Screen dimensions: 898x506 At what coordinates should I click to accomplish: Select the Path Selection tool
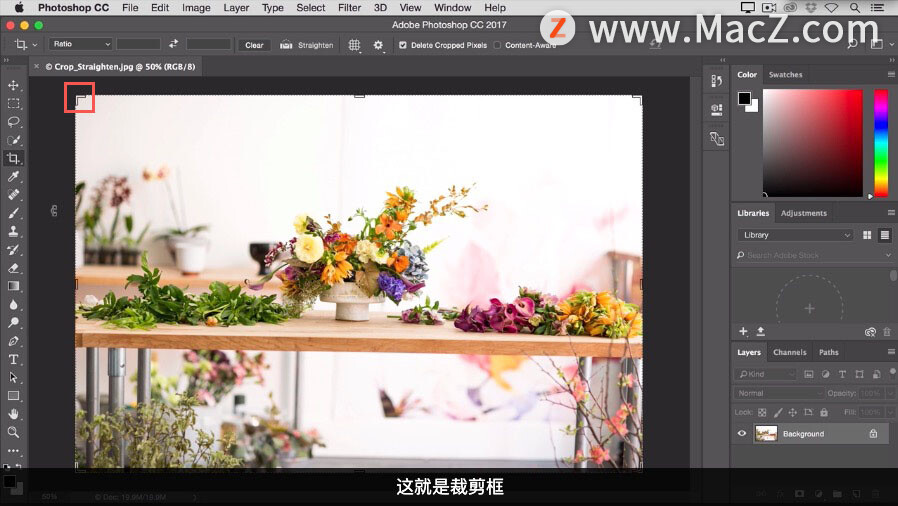(13, 378)
